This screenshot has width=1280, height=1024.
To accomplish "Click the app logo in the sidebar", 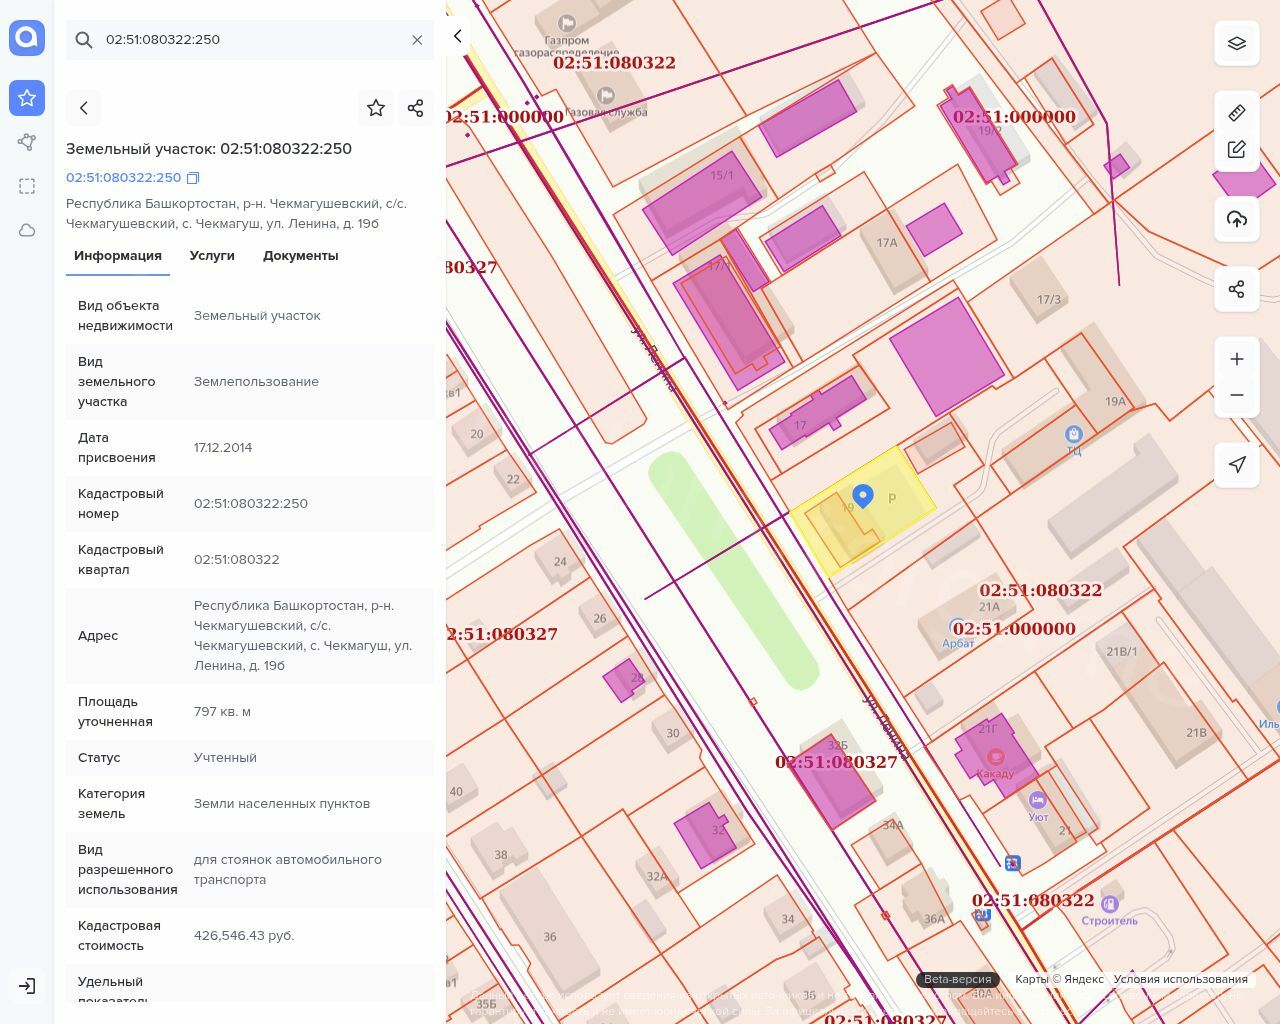I will pos(27,38).
